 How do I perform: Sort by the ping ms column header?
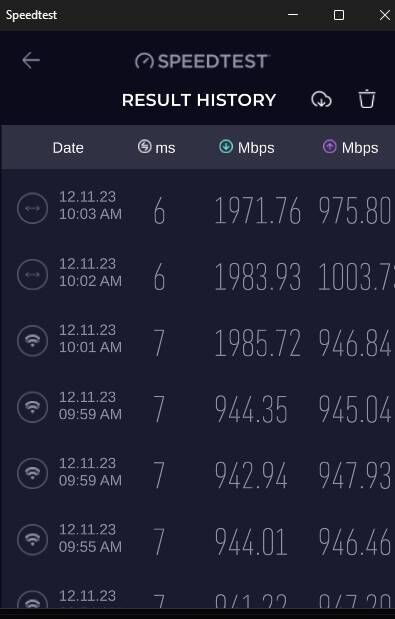point(156,148)
